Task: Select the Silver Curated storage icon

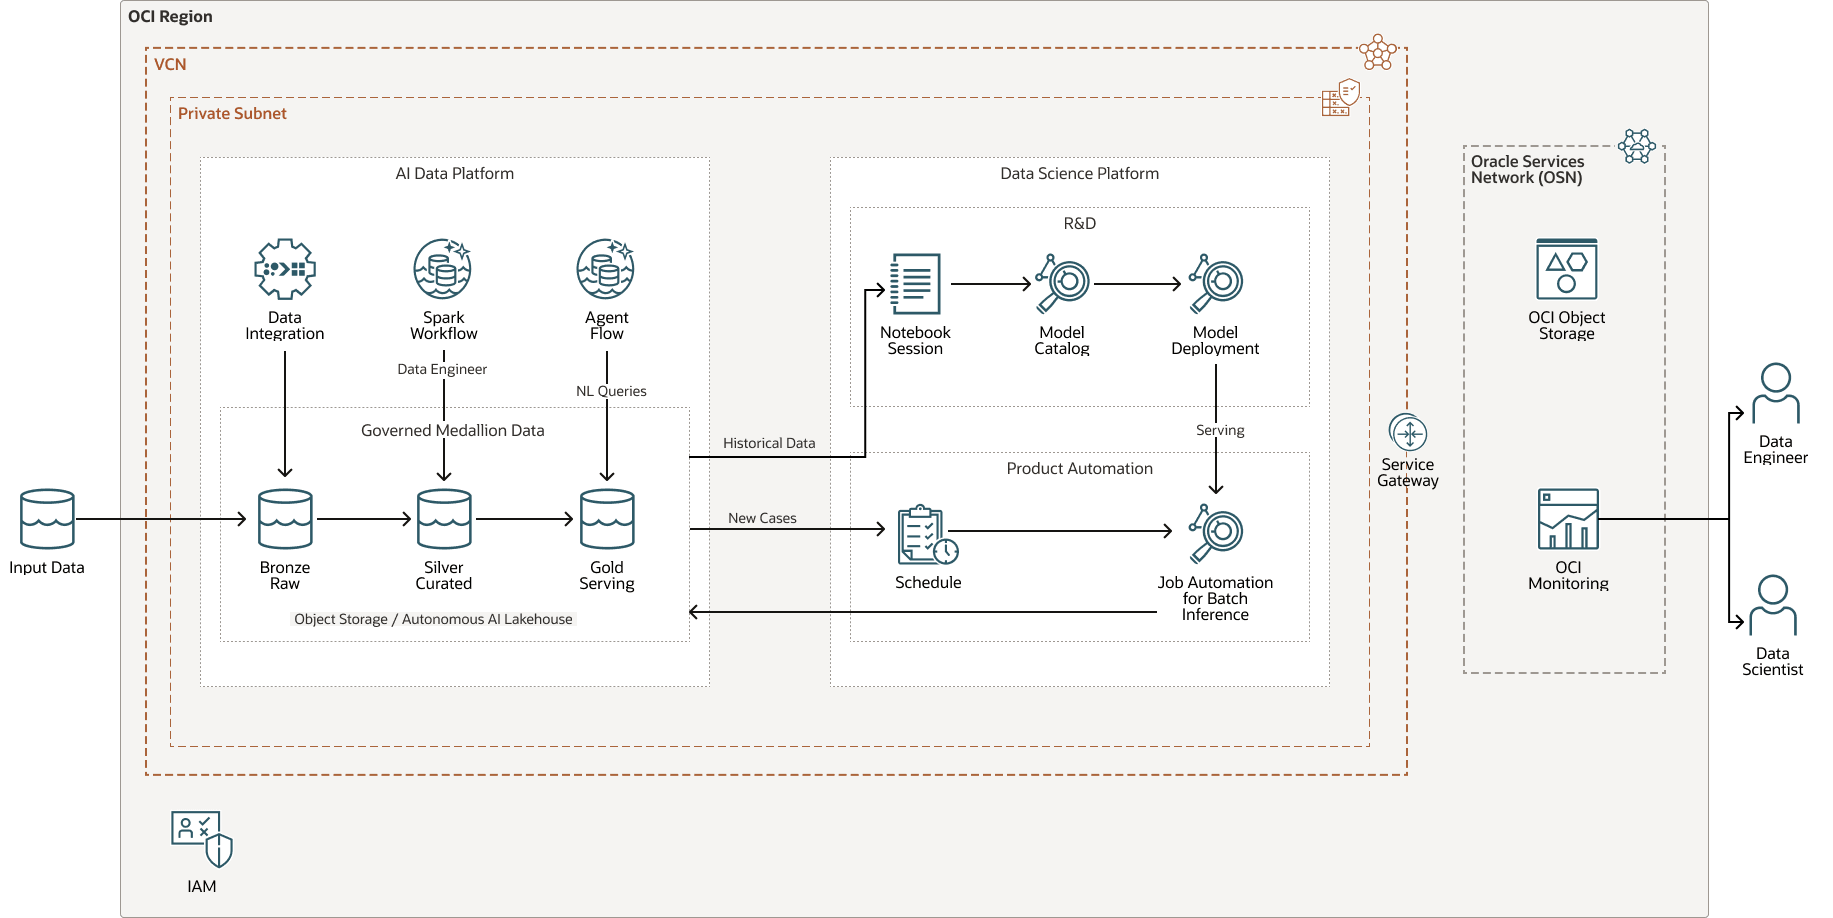Action: point(444,519)
